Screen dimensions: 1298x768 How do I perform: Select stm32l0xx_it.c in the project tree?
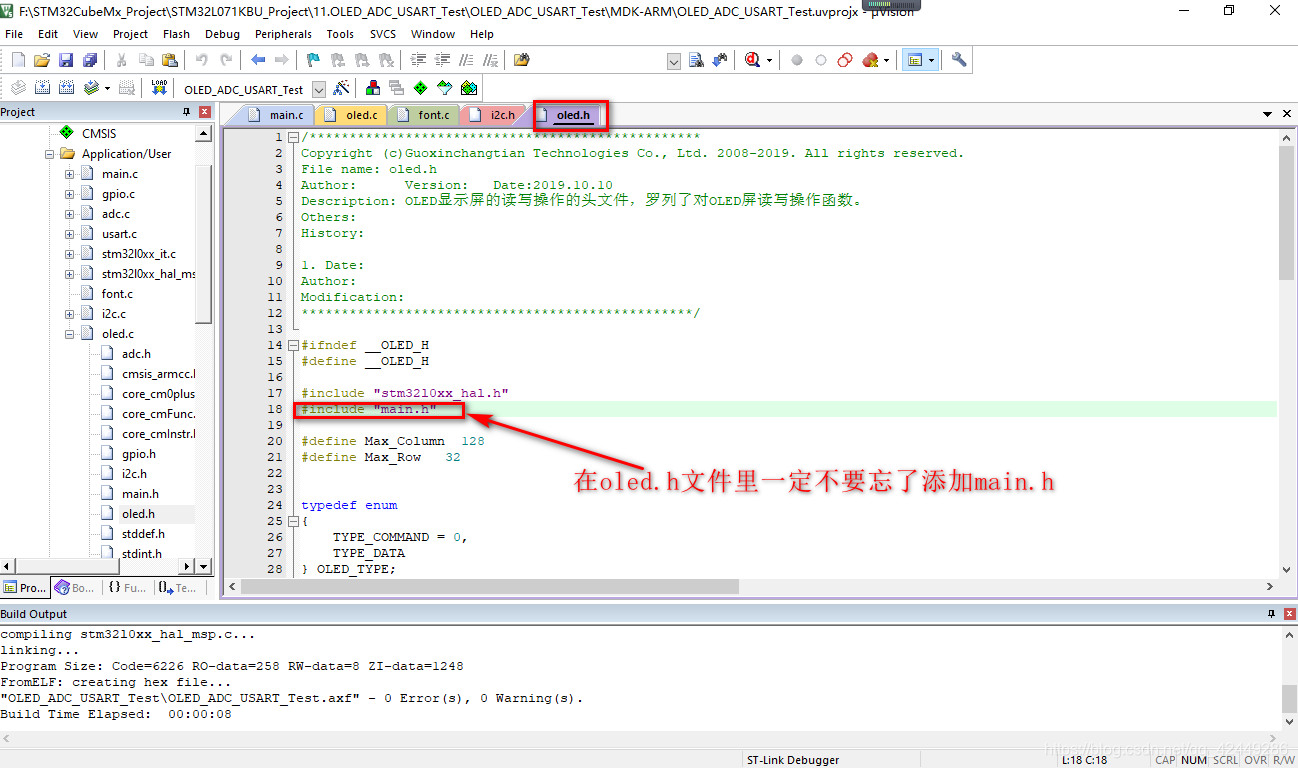pyautogui.click(x=138, y=254)
